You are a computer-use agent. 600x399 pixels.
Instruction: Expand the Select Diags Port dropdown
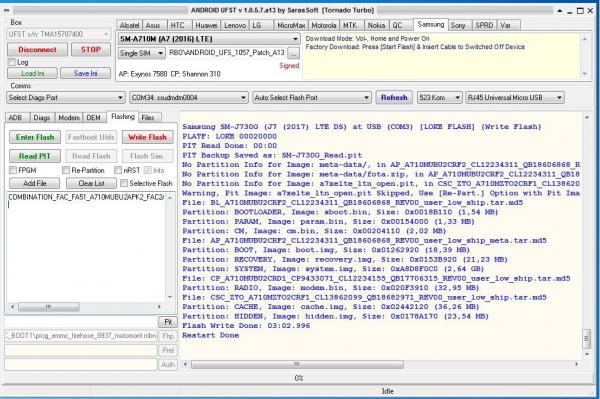pyautogui.click(x=66, y=98)
